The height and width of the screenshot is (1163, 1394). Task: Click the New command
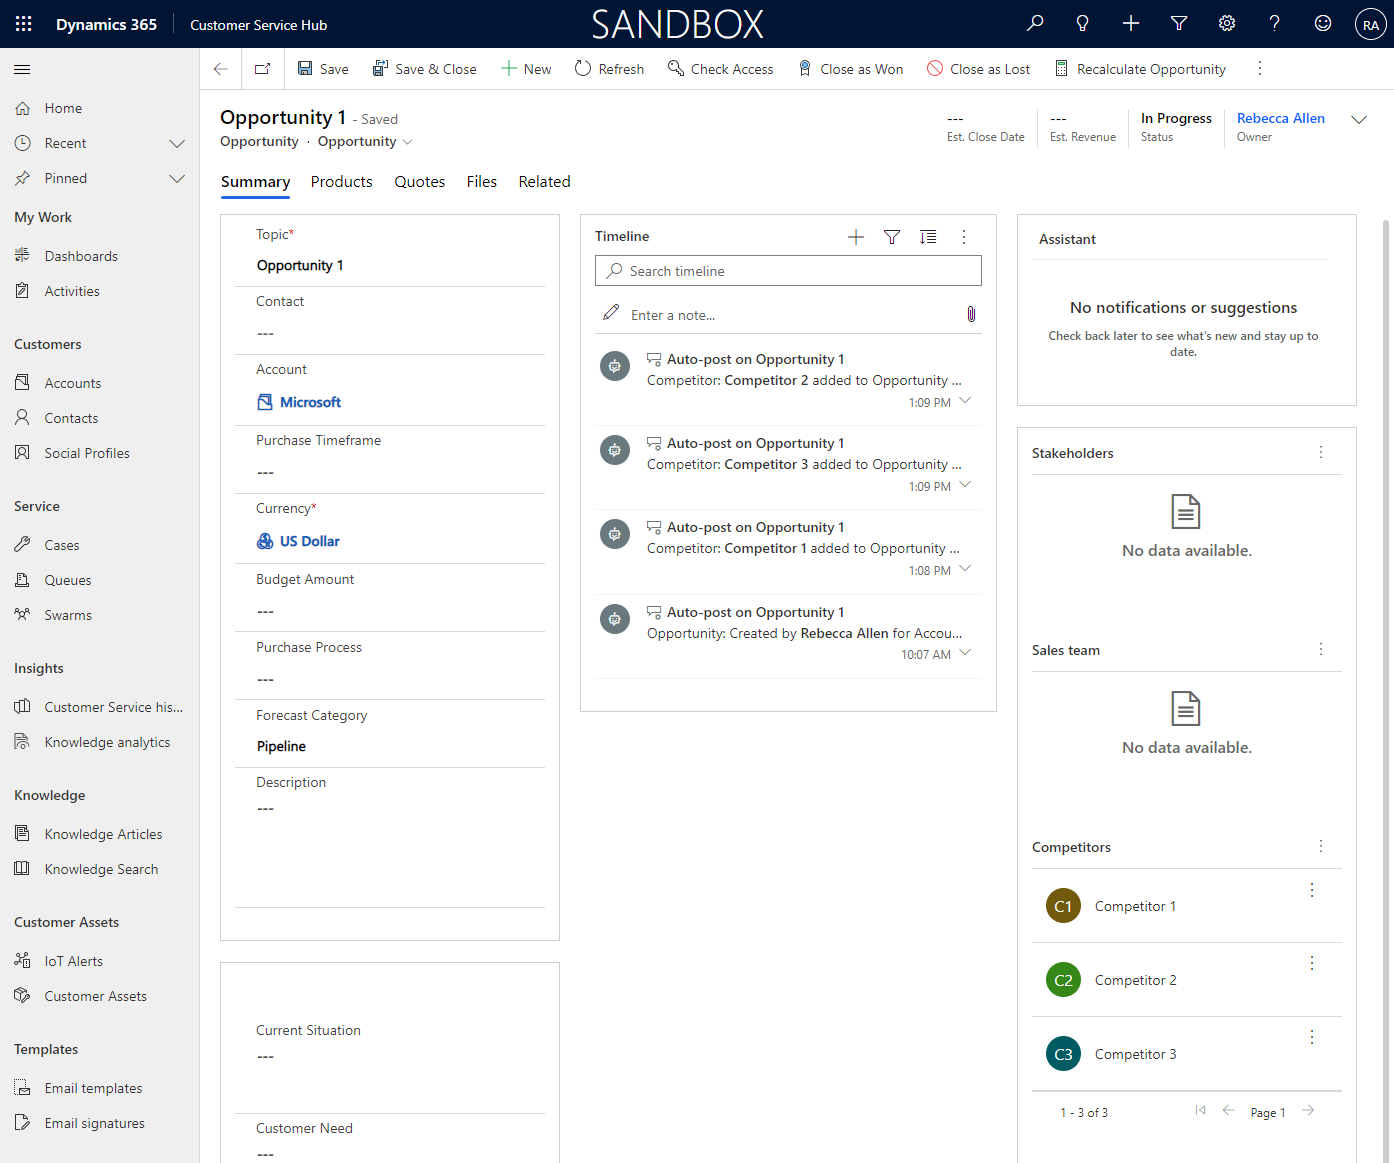coord(526,69)
